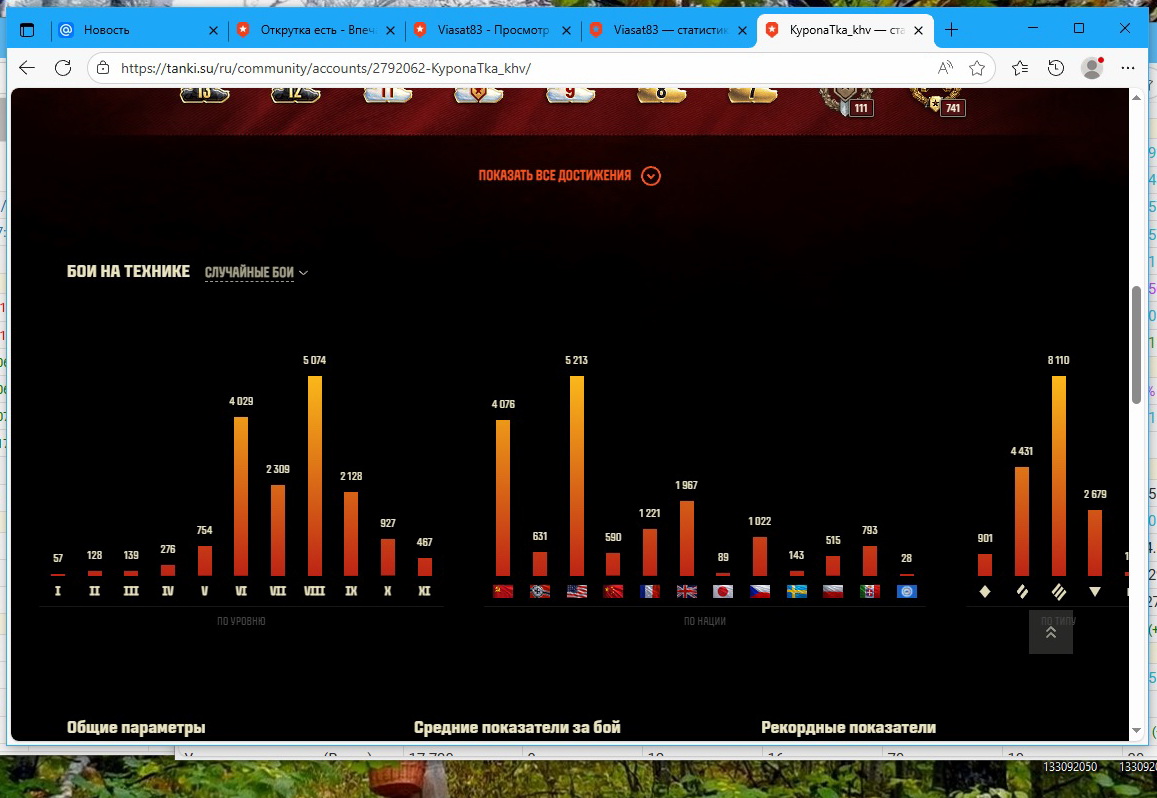This screenshot has height=798, width=1157.
Task: Click the Germany flag nation icon
Action: pos(540,591)
